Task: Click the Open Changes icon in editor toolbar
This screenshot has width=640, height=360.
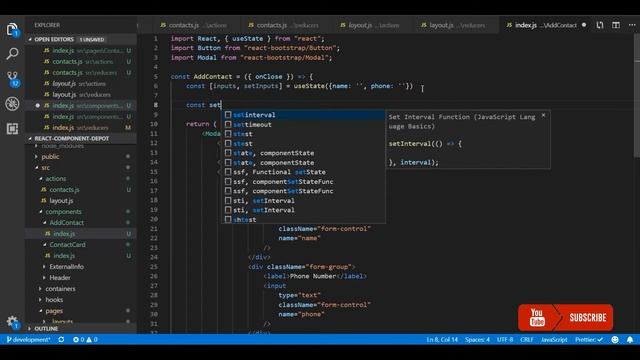Action: tap(600, 25)
